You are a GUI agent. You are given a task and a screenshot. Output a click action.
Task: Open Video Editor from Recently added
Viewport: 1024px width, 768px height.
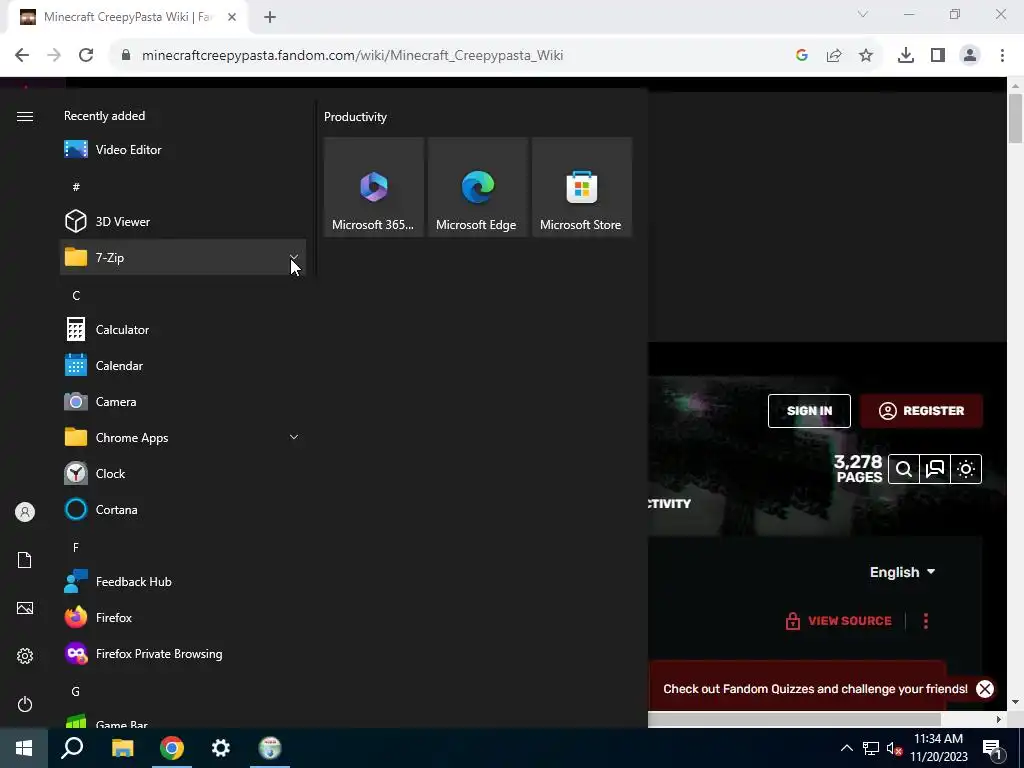click(x=183, y=150)
